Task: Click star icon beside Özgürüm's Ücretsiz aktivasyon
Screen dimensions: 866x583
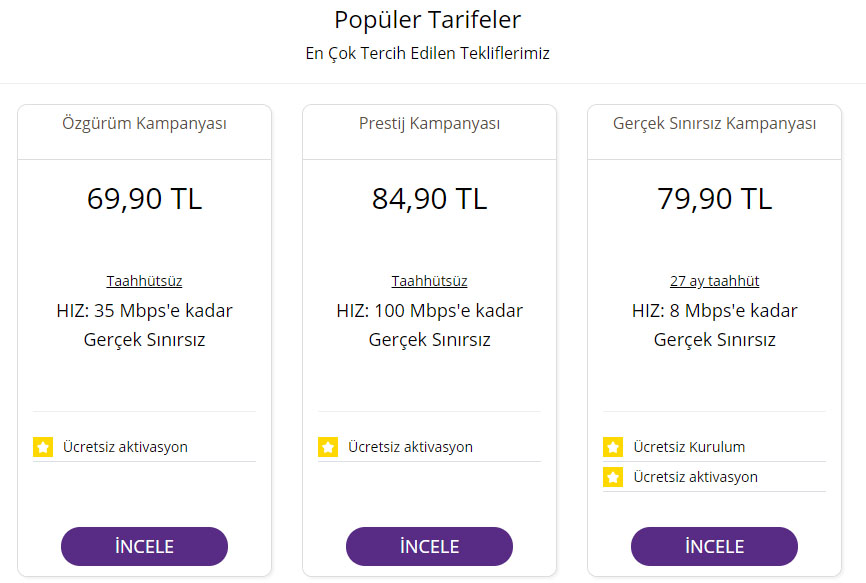Action: 42,447
